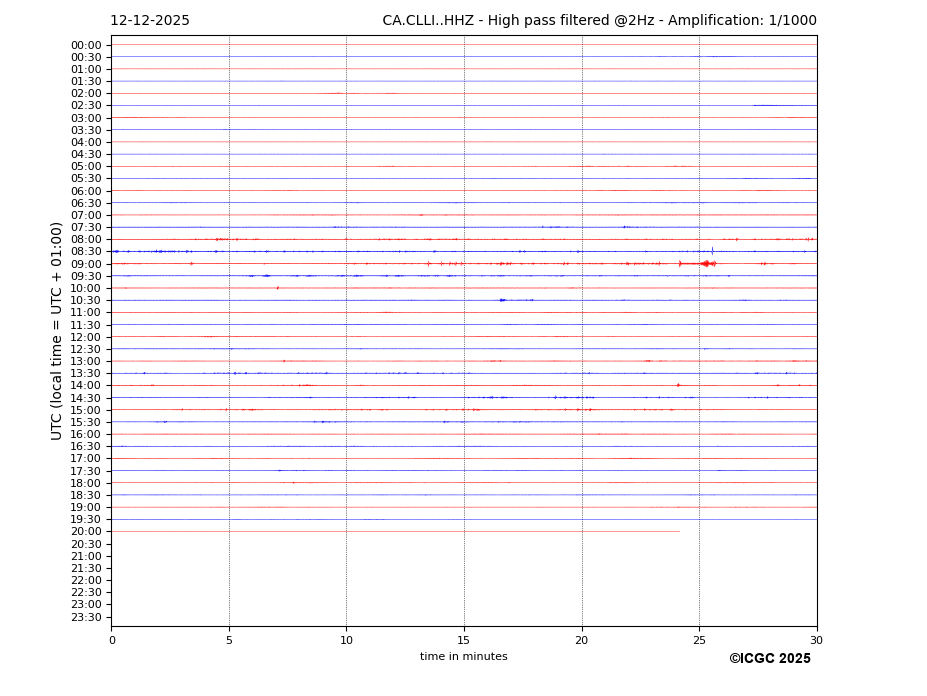Image resolution: width=927 pixels, height=696 pixels.
Task: Select the 20:00 time label on the y-axis
Action: point(86,532)
